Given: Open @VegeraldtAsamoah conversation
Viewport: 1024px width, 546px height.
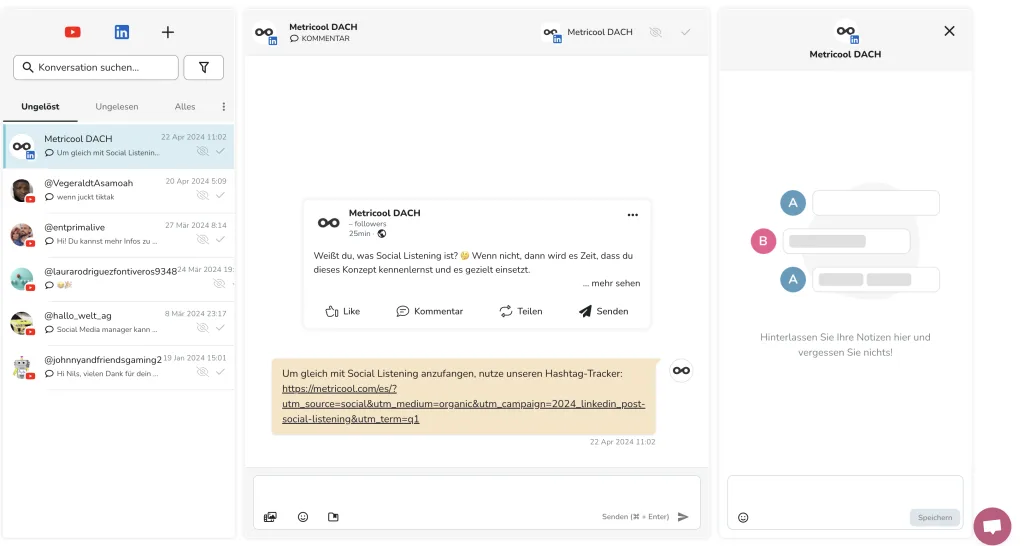Looking at the screenshot, I should [x=119, y=190].
